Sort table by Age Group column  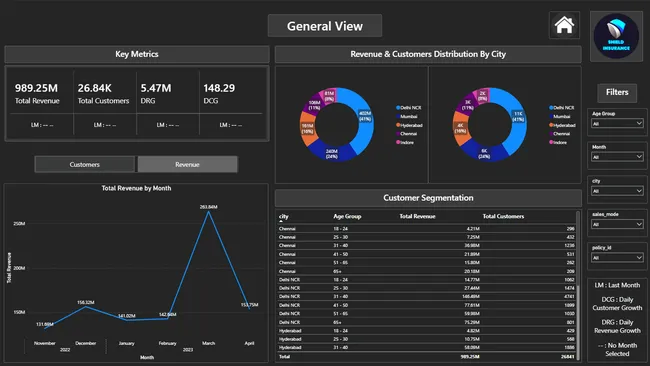tap(347, 216)
